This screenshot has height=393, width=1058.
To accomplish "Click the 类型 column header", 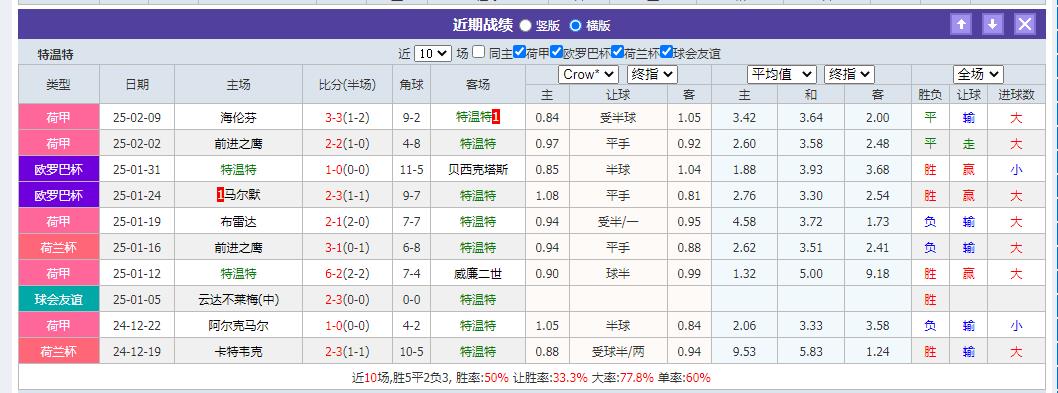I will pyautogui.click(x=59, y=84).
